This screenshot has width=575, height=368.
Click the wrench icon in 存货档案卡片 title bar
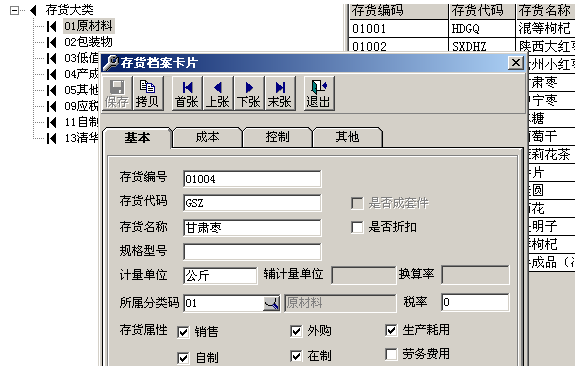[110, 63]
